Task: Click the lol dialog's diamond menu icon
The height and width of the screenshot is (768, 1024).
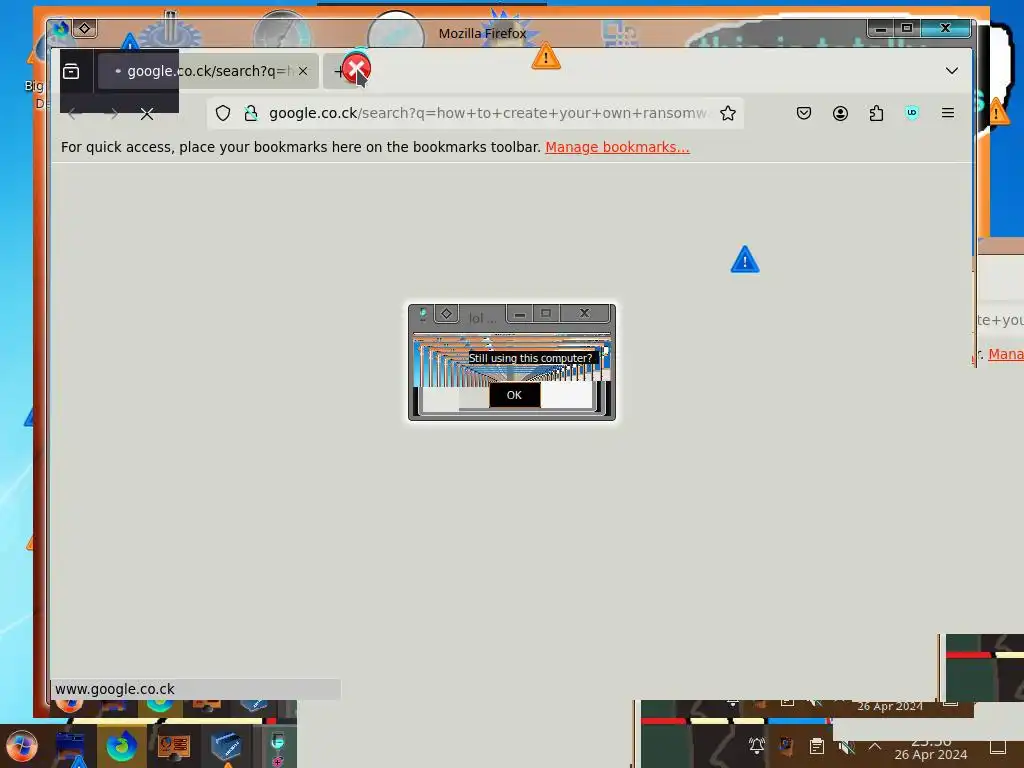Action: pos(447,314)
